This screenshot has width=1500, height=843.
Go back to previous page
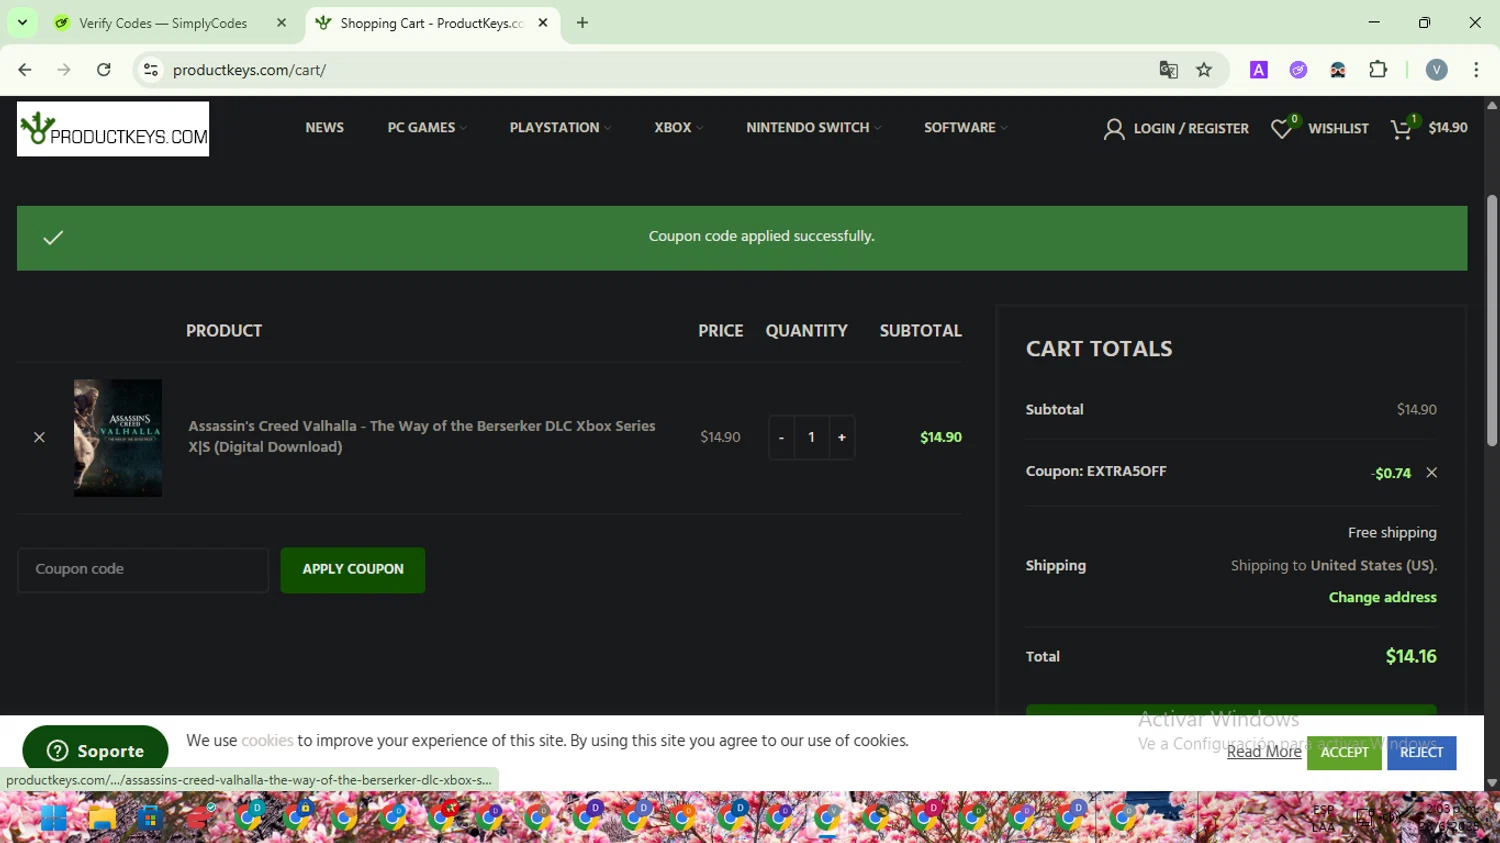point(25,70)
